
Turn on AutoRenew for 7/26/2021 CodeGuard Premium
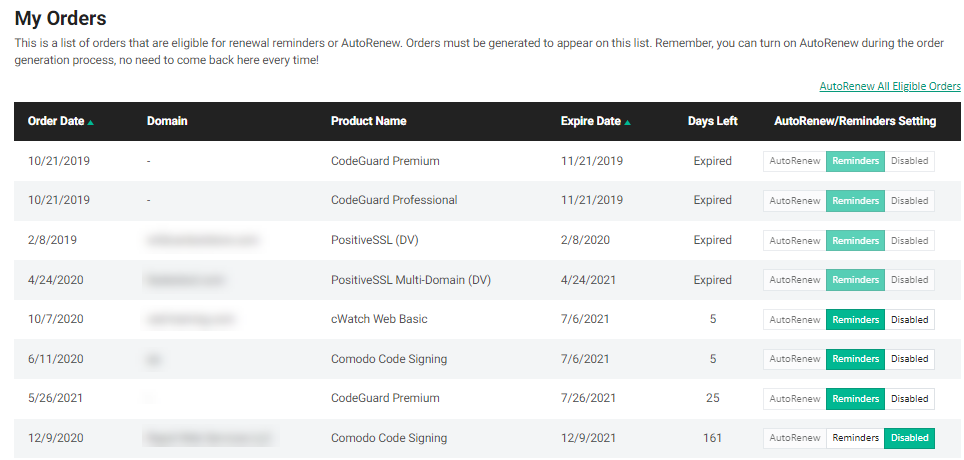794,399
